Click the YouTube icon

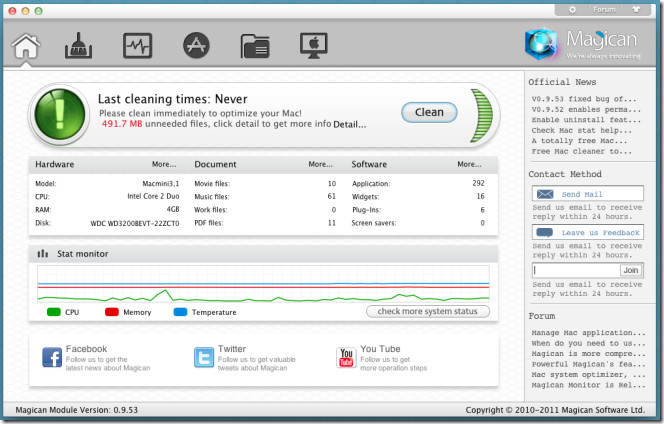tap(346, 357)
